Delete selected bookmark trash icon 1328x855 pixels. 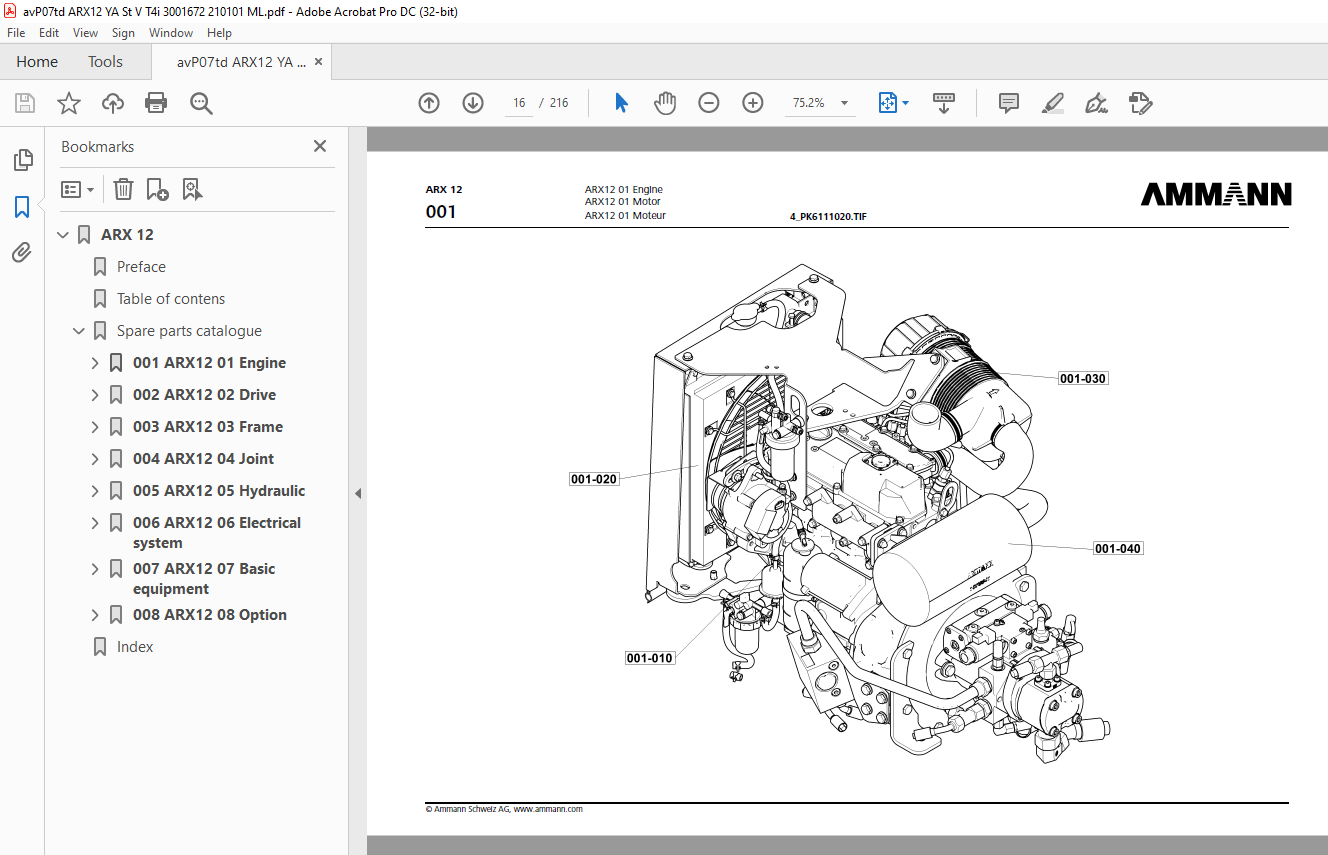coord(123,189)
